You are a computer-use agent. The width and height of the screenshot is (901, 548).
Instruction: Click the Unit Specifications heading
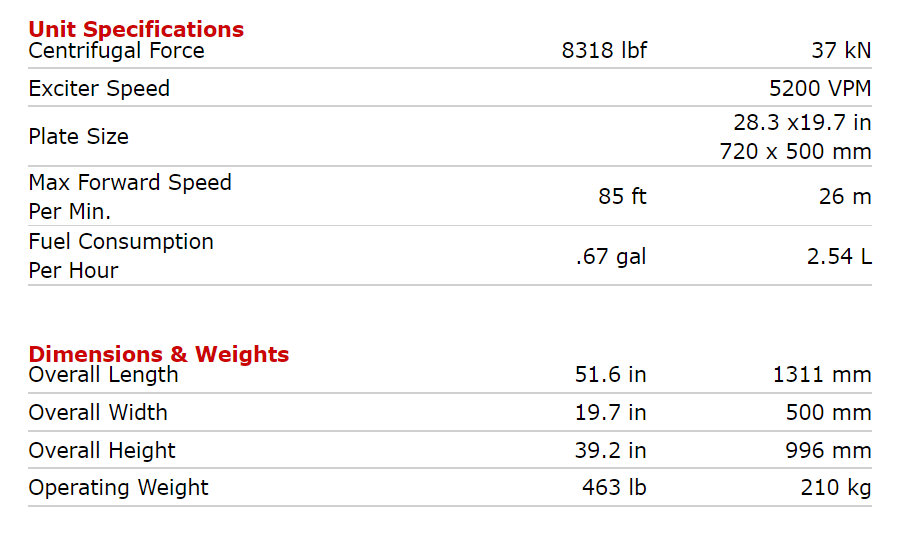point(136,29)
